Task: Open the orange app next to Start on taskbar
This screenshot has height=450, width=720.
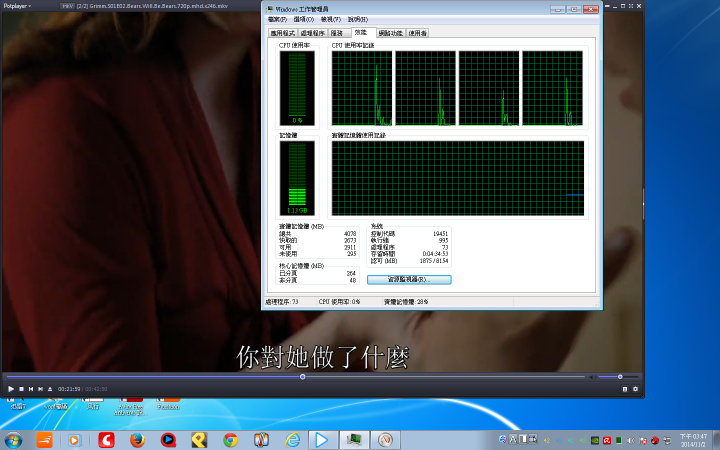Action: (x=45, y=440)
